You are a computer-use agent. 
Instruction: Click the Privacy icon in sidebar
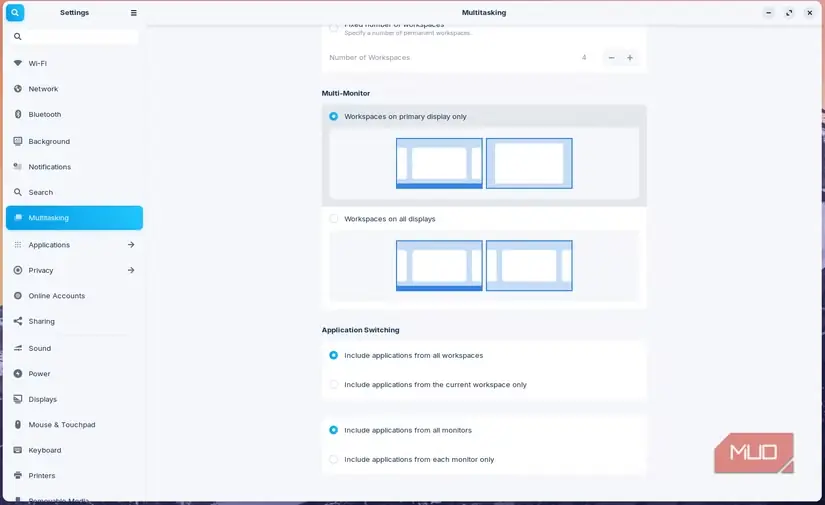(x=18, y=270)
